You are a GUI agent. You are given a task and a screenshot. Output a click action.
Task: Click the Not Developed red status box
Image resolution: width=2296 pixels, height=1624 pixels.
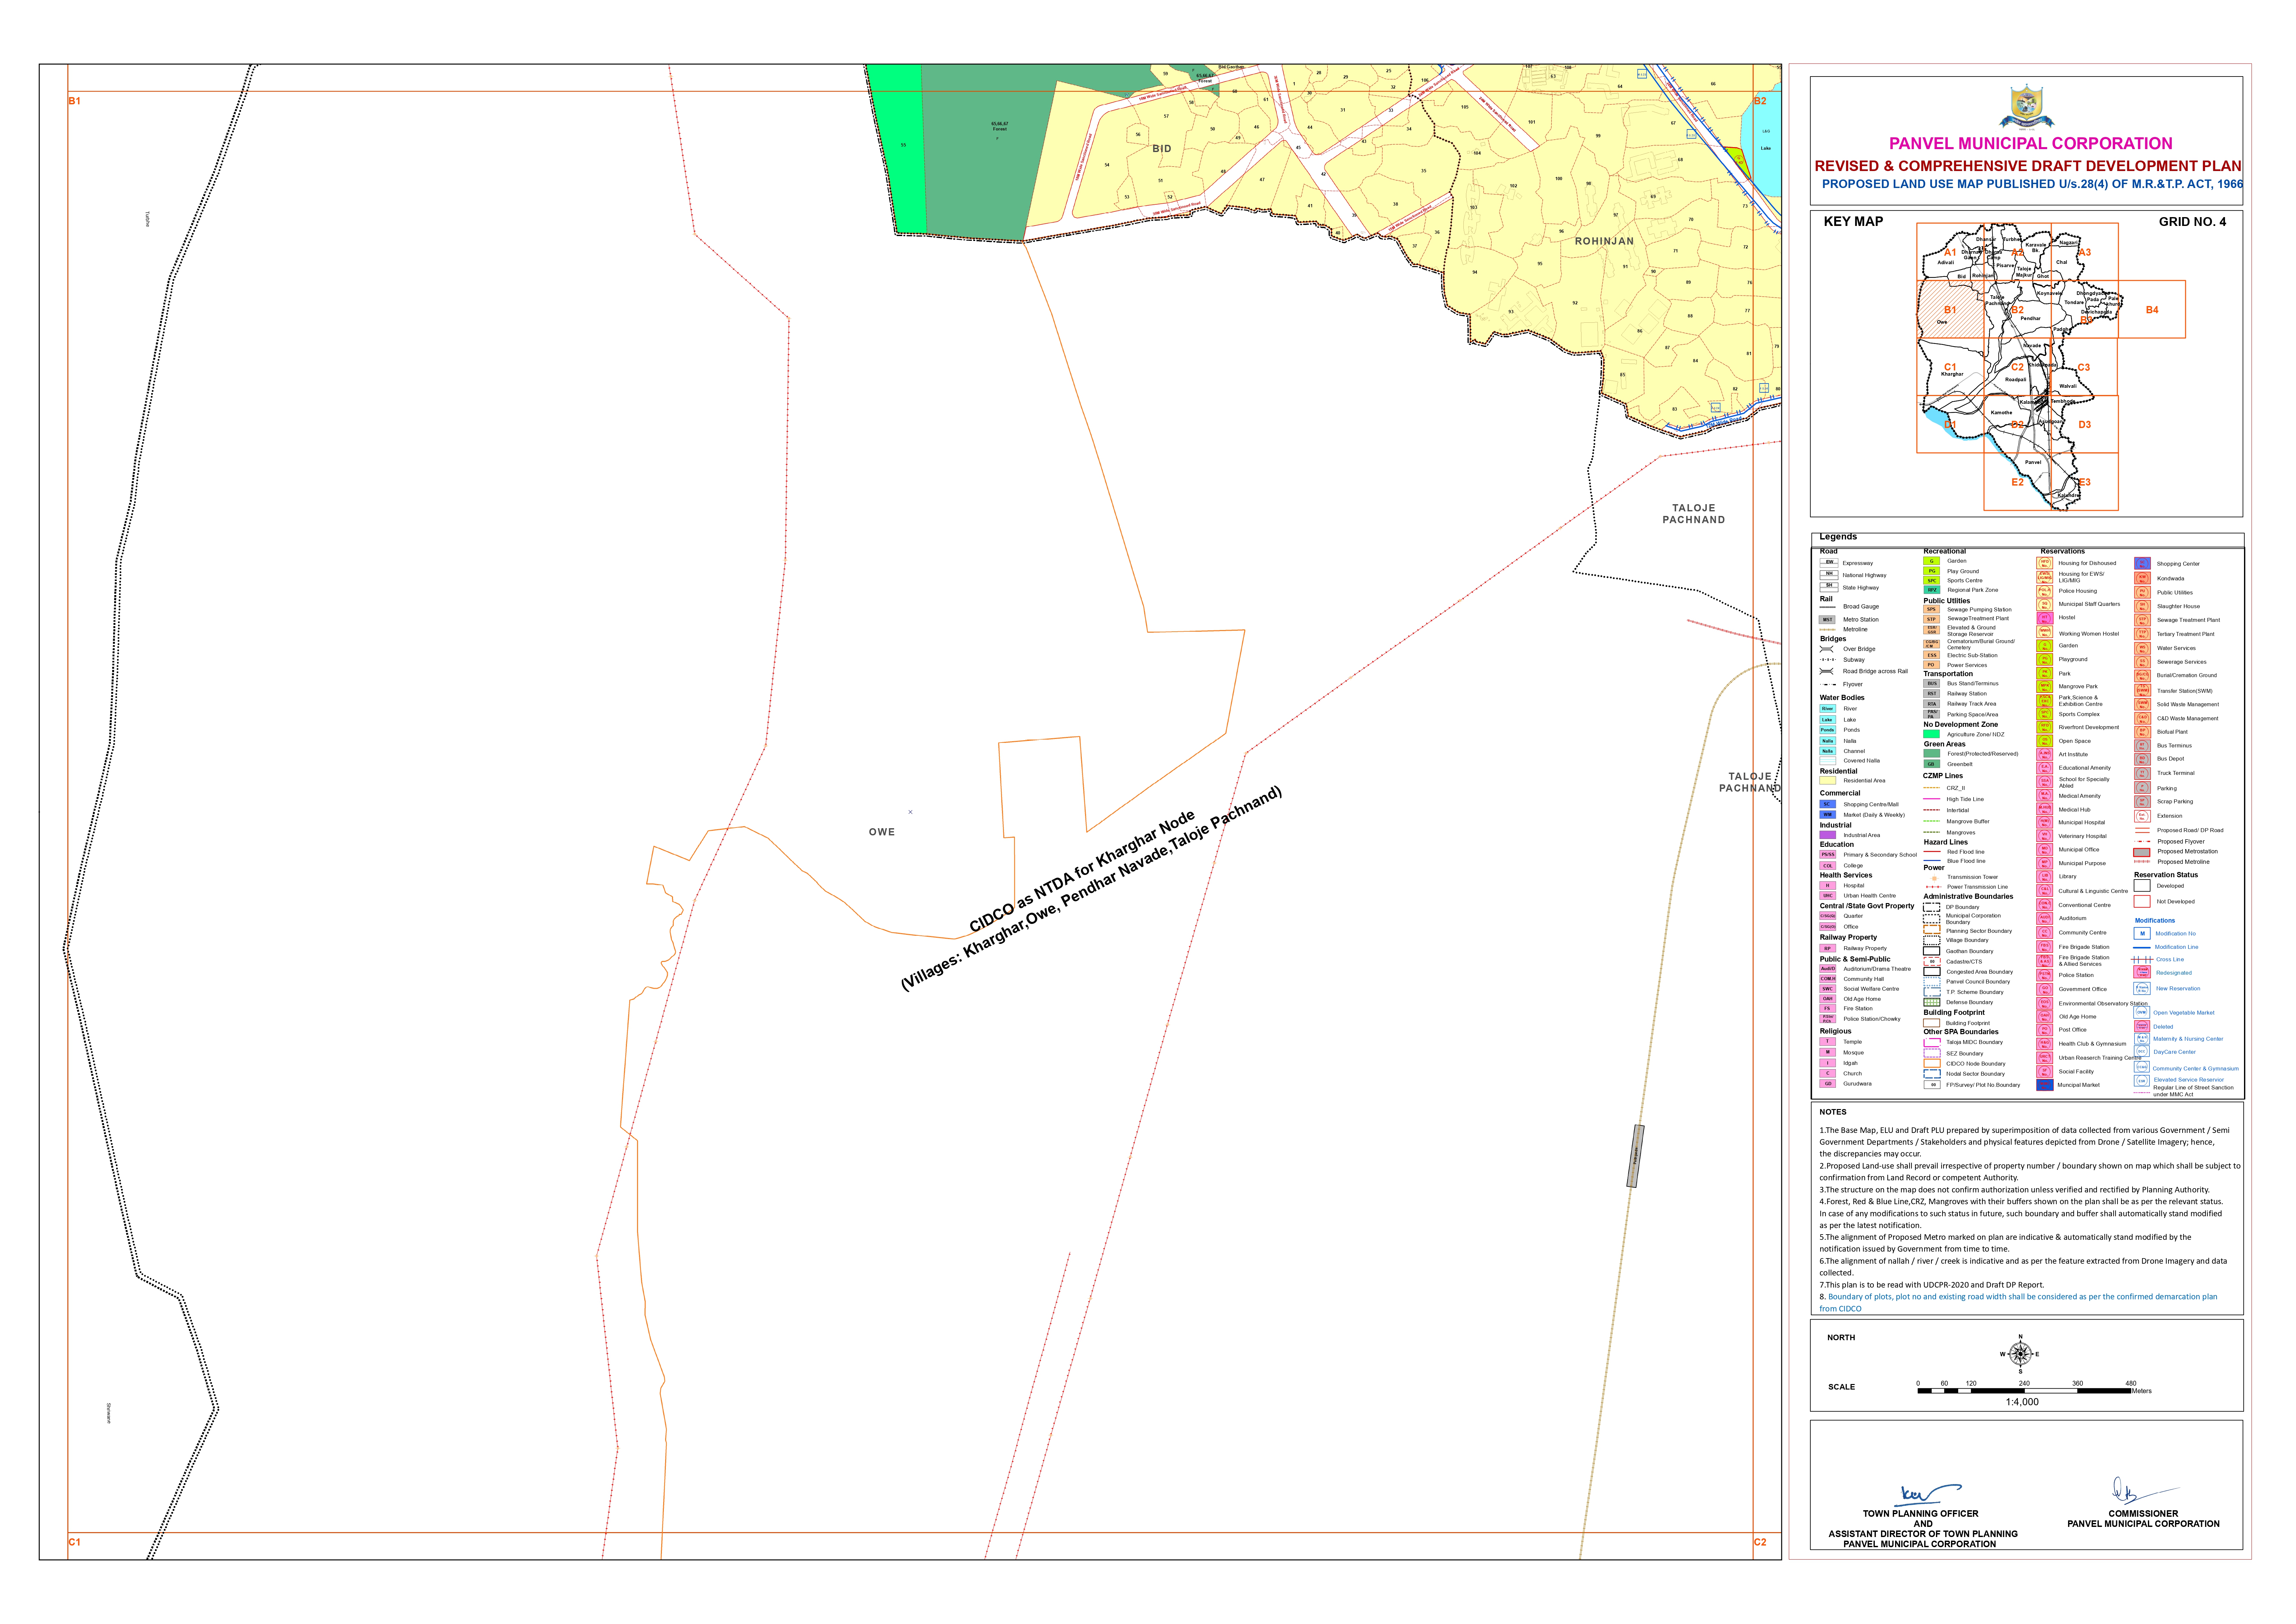pyautogui.click(x=2142, y=901)
